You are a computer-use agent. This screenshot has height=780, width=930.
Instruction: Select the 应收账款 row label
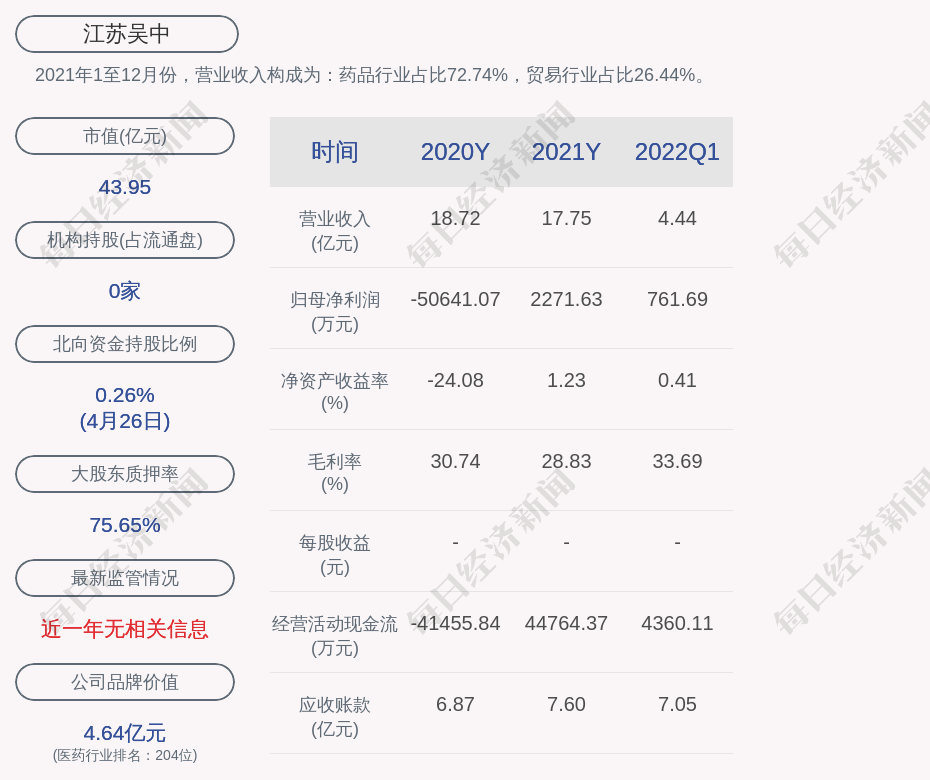[x=335, y=716]
